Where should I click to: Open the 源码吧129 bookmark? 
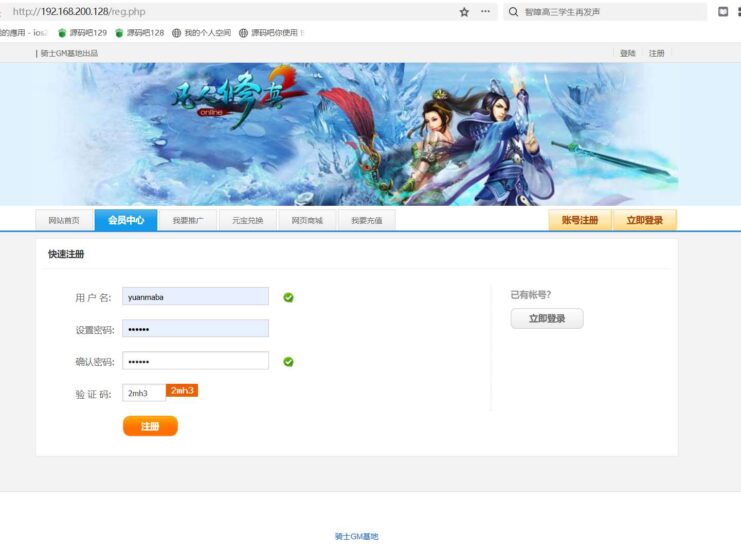82,33
